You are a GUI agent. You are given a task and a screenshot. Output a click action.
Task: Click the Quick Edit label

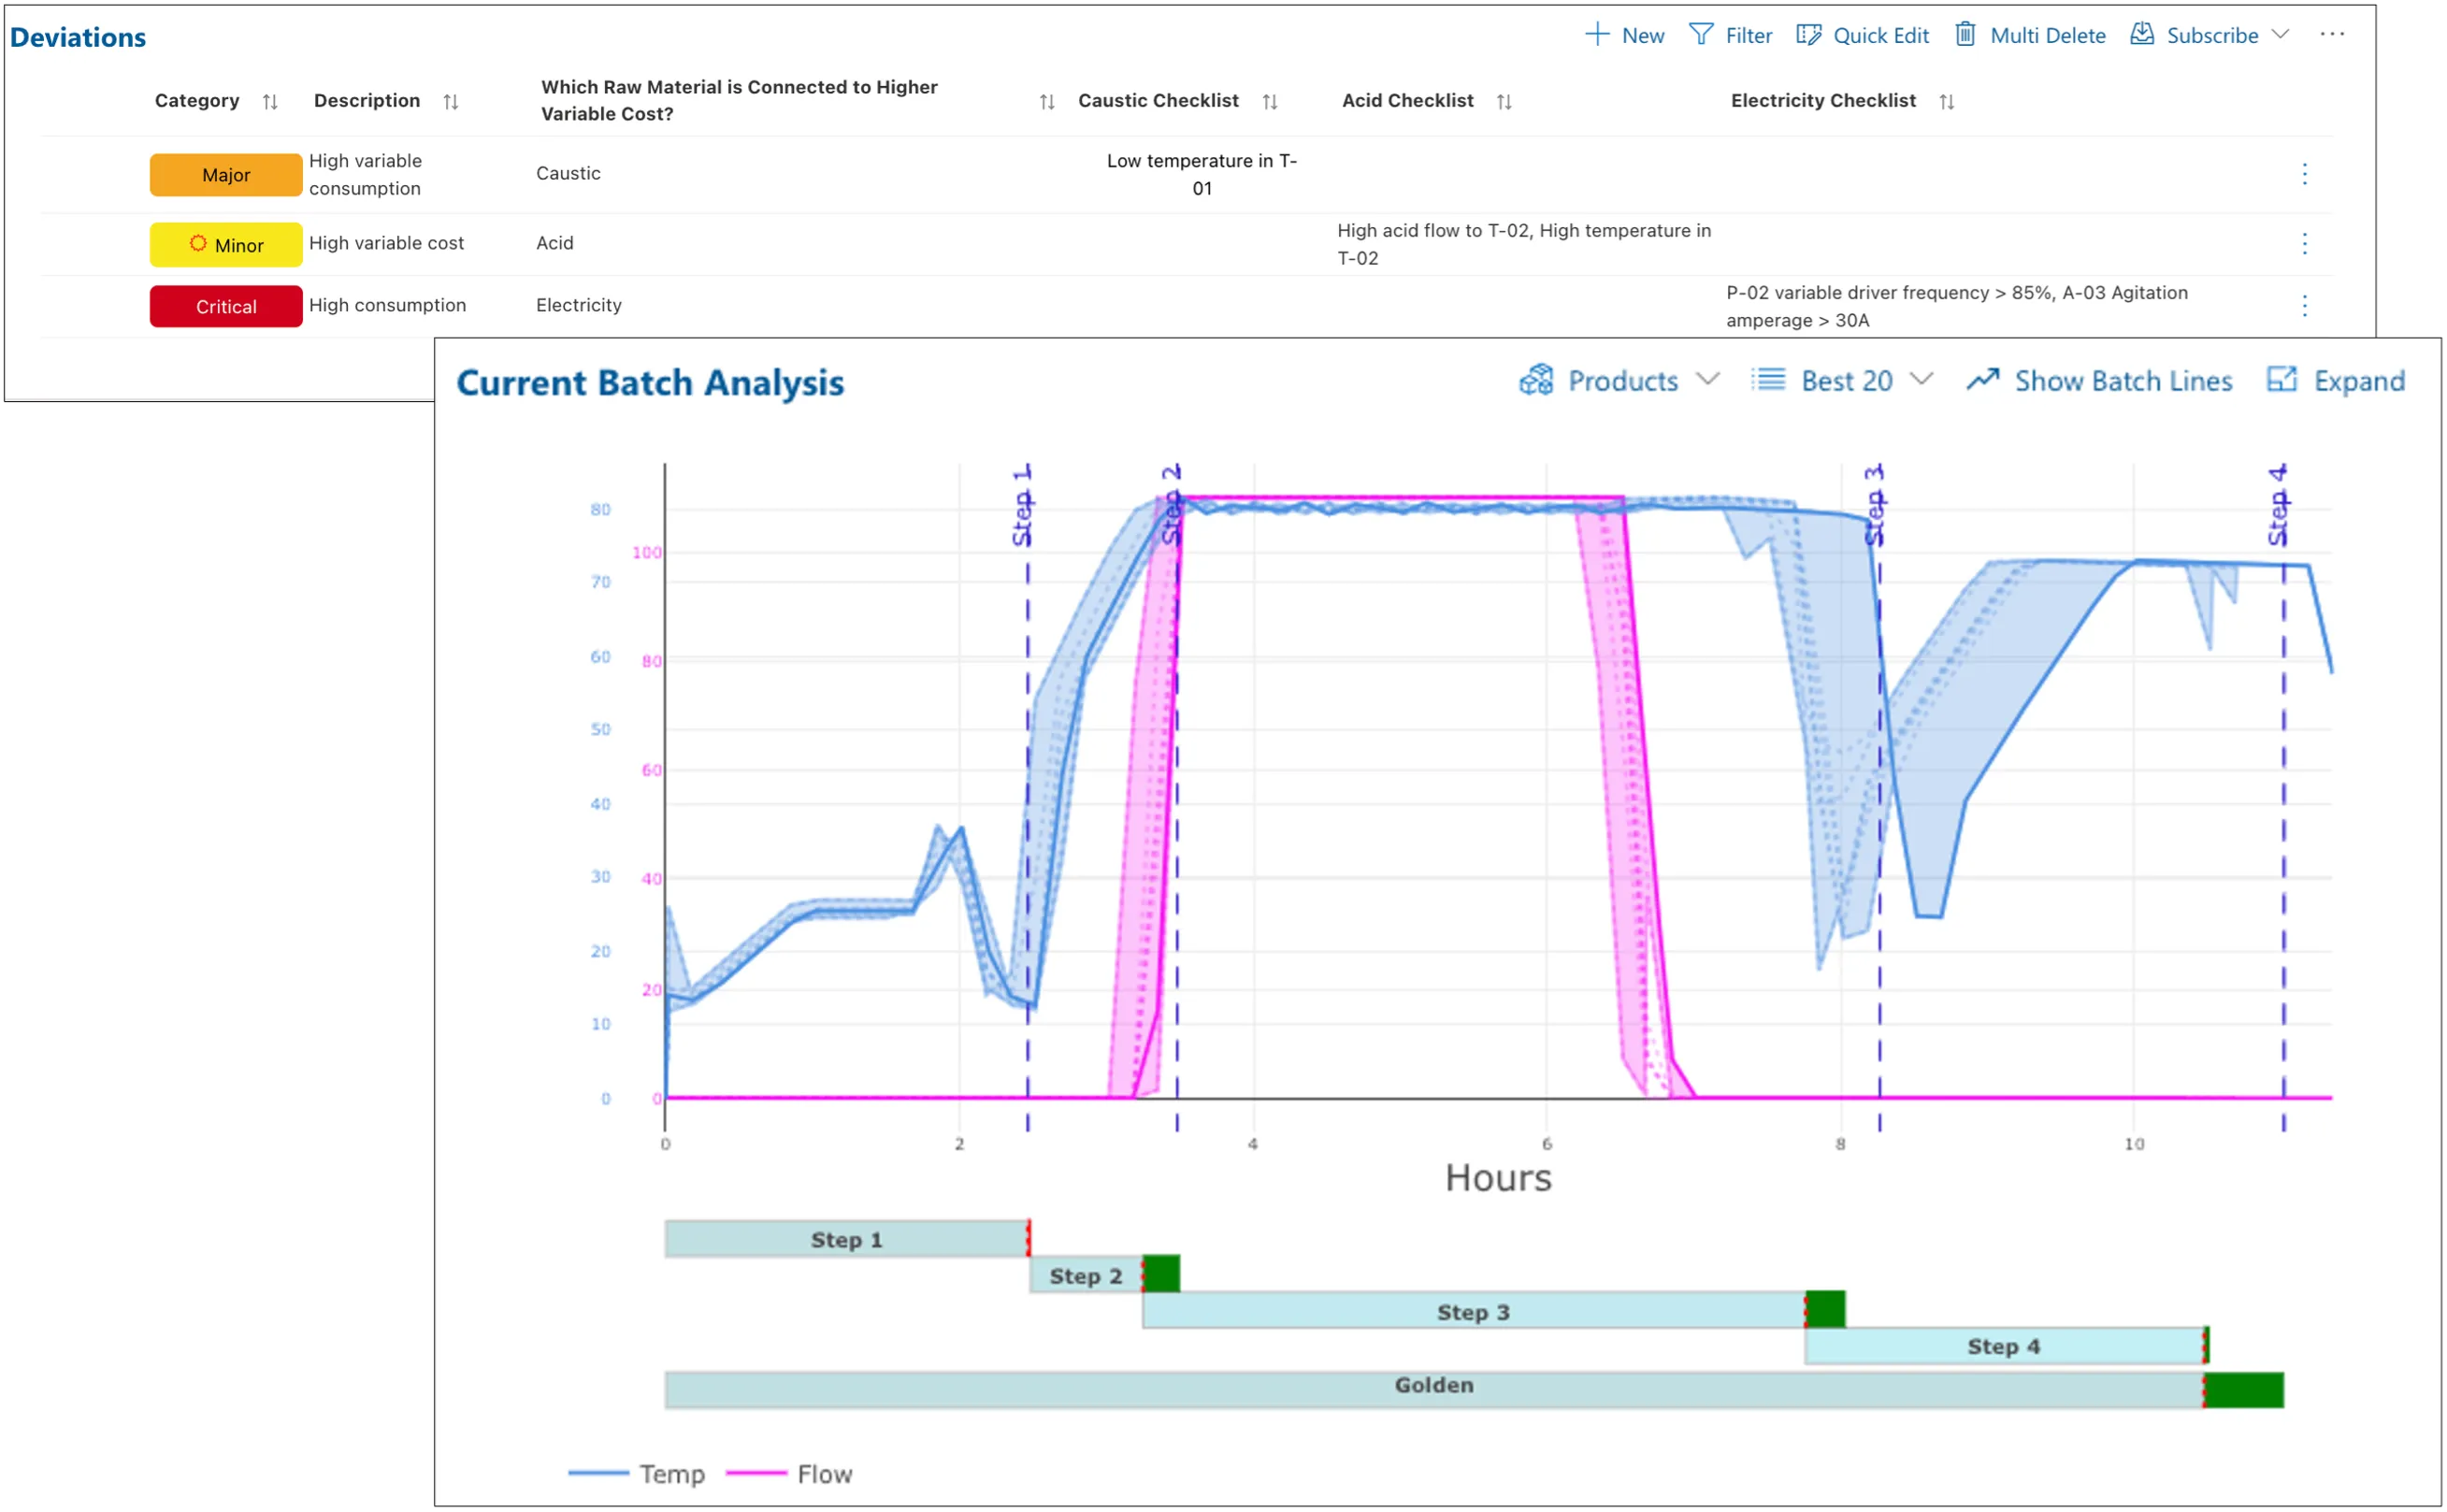1880,36
